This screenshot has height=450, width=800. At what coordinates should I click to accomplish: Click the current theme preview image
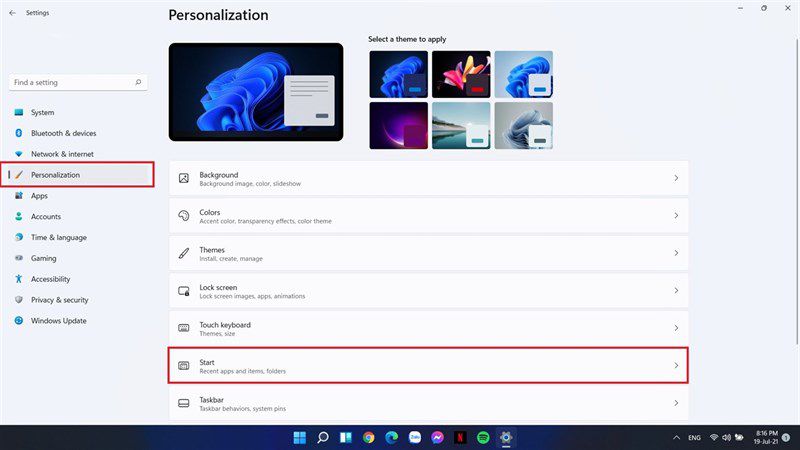pyautogui.click(x=256, y=92)
